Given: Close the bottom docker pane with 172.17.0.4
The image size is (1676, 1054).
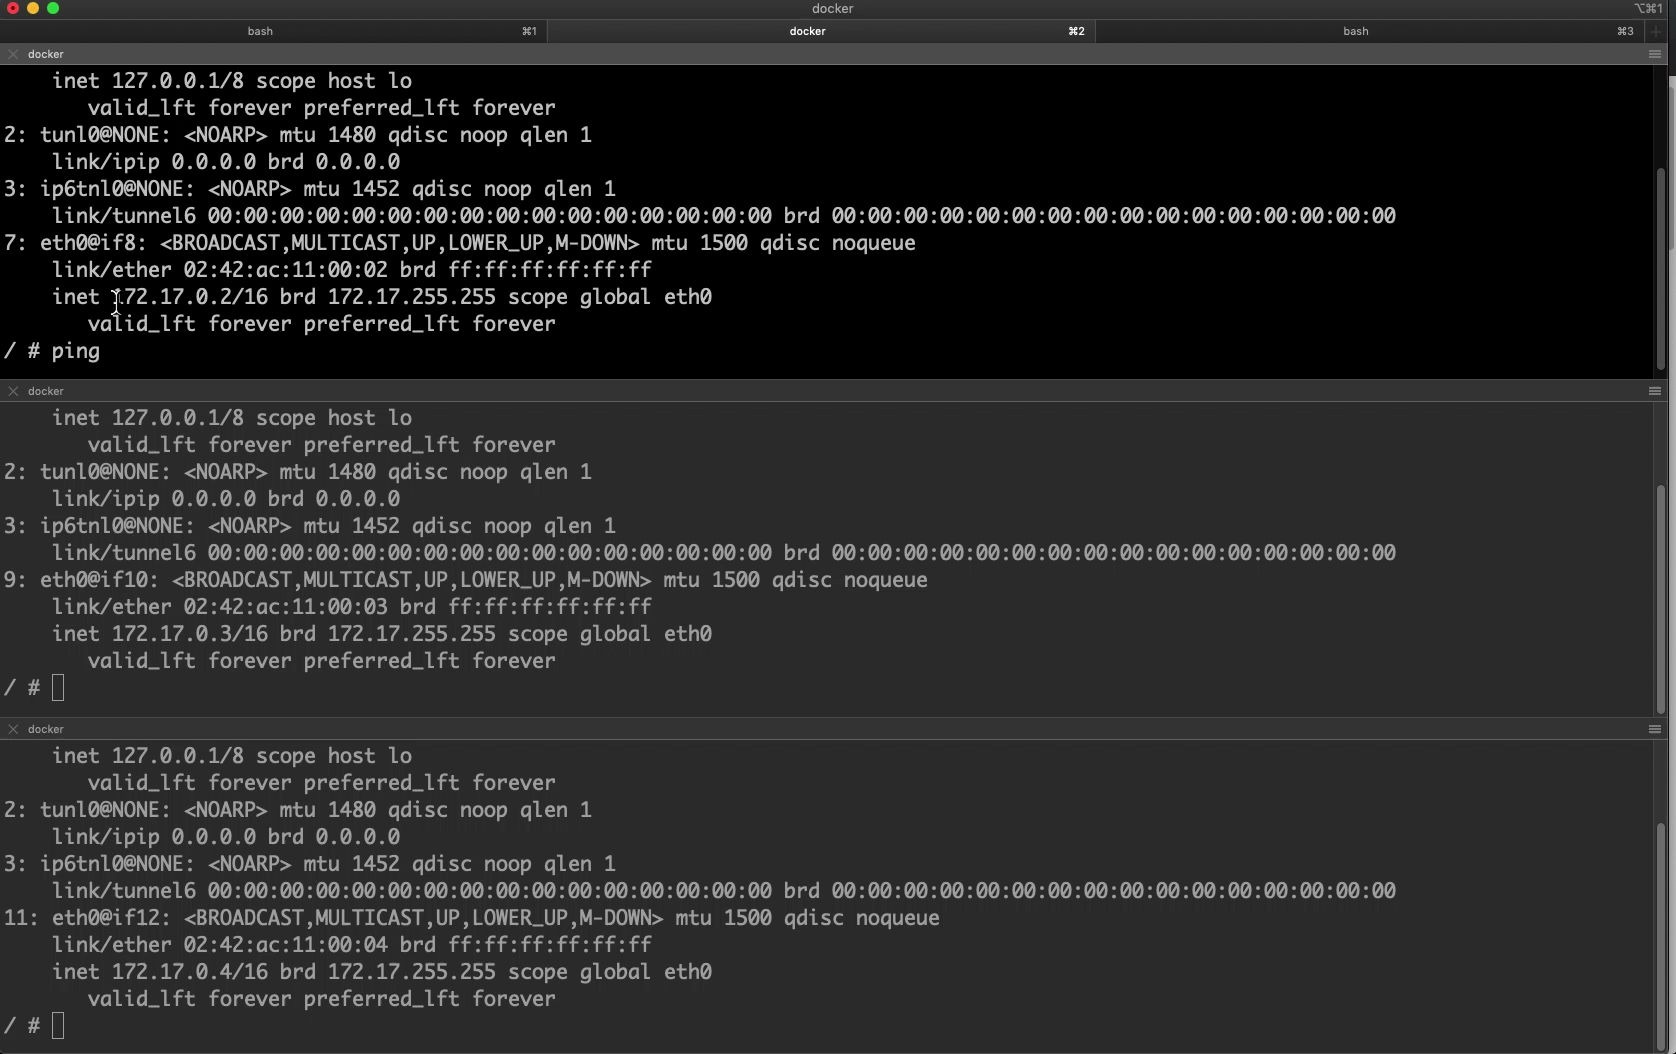Looking at the screenshot, I should pyautogui.click(x=13, y=729).
